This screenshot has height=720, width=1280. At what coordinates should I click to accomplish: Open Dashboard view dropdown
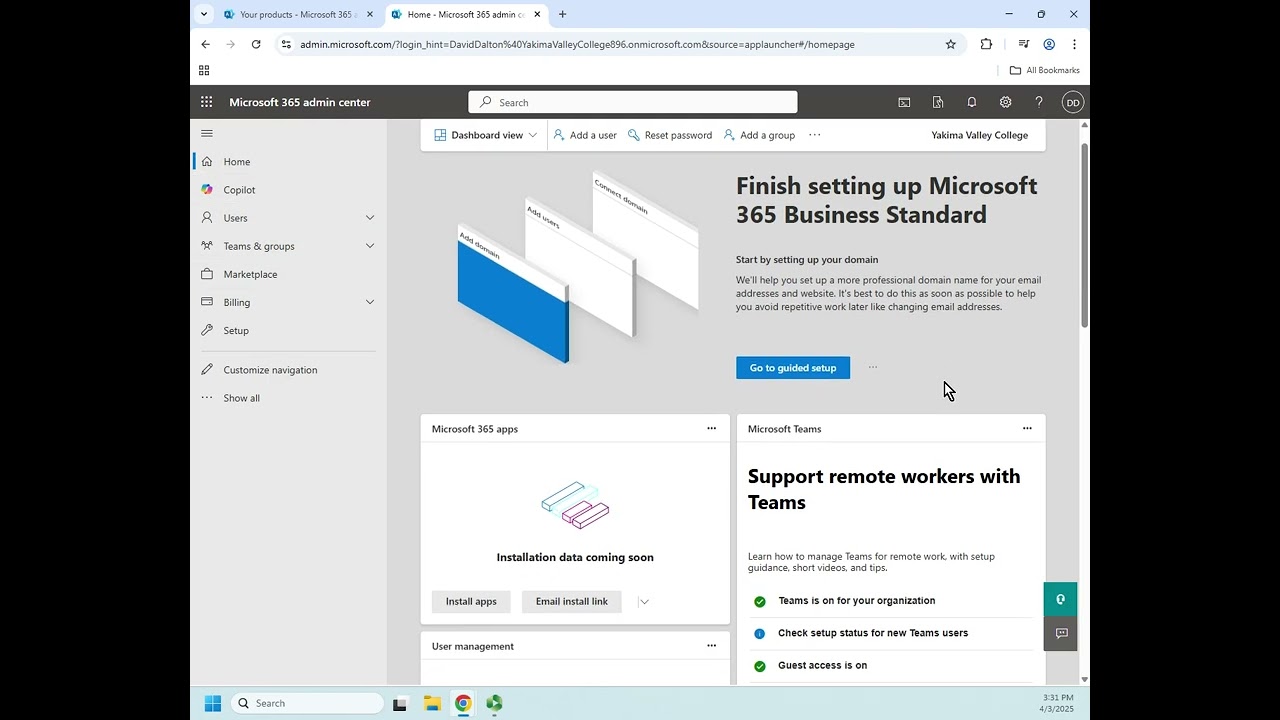pos(486,135)
